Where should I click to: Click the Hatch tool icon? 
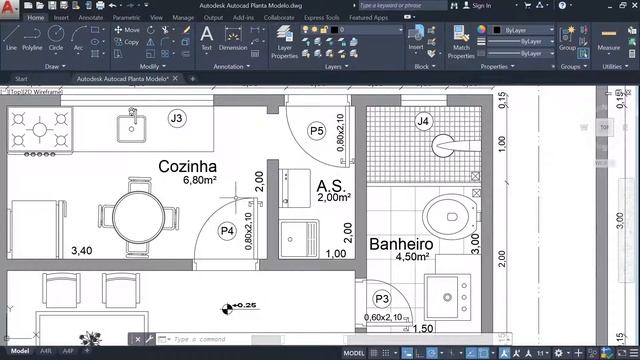(x=95, y=53)
